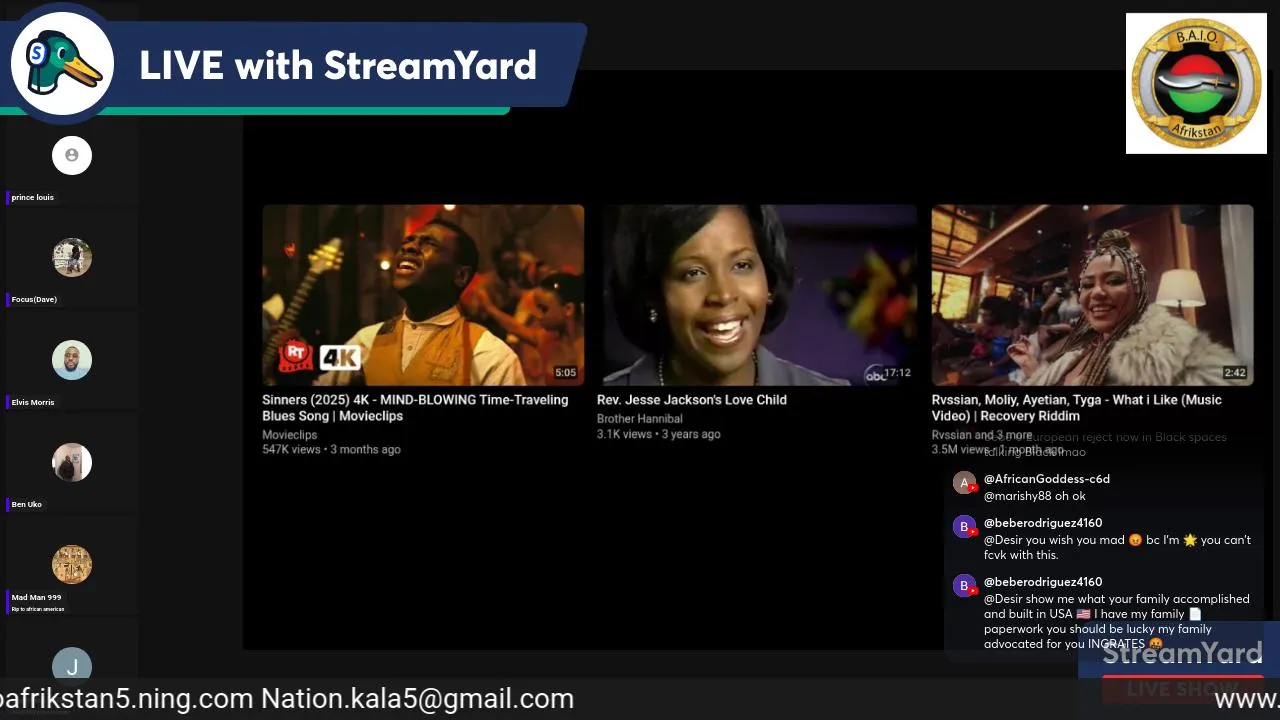Viewport: 1280px width, 720px height.
Task: Click the 'Focus(Dave)' name label
Action: pos(34,300)
